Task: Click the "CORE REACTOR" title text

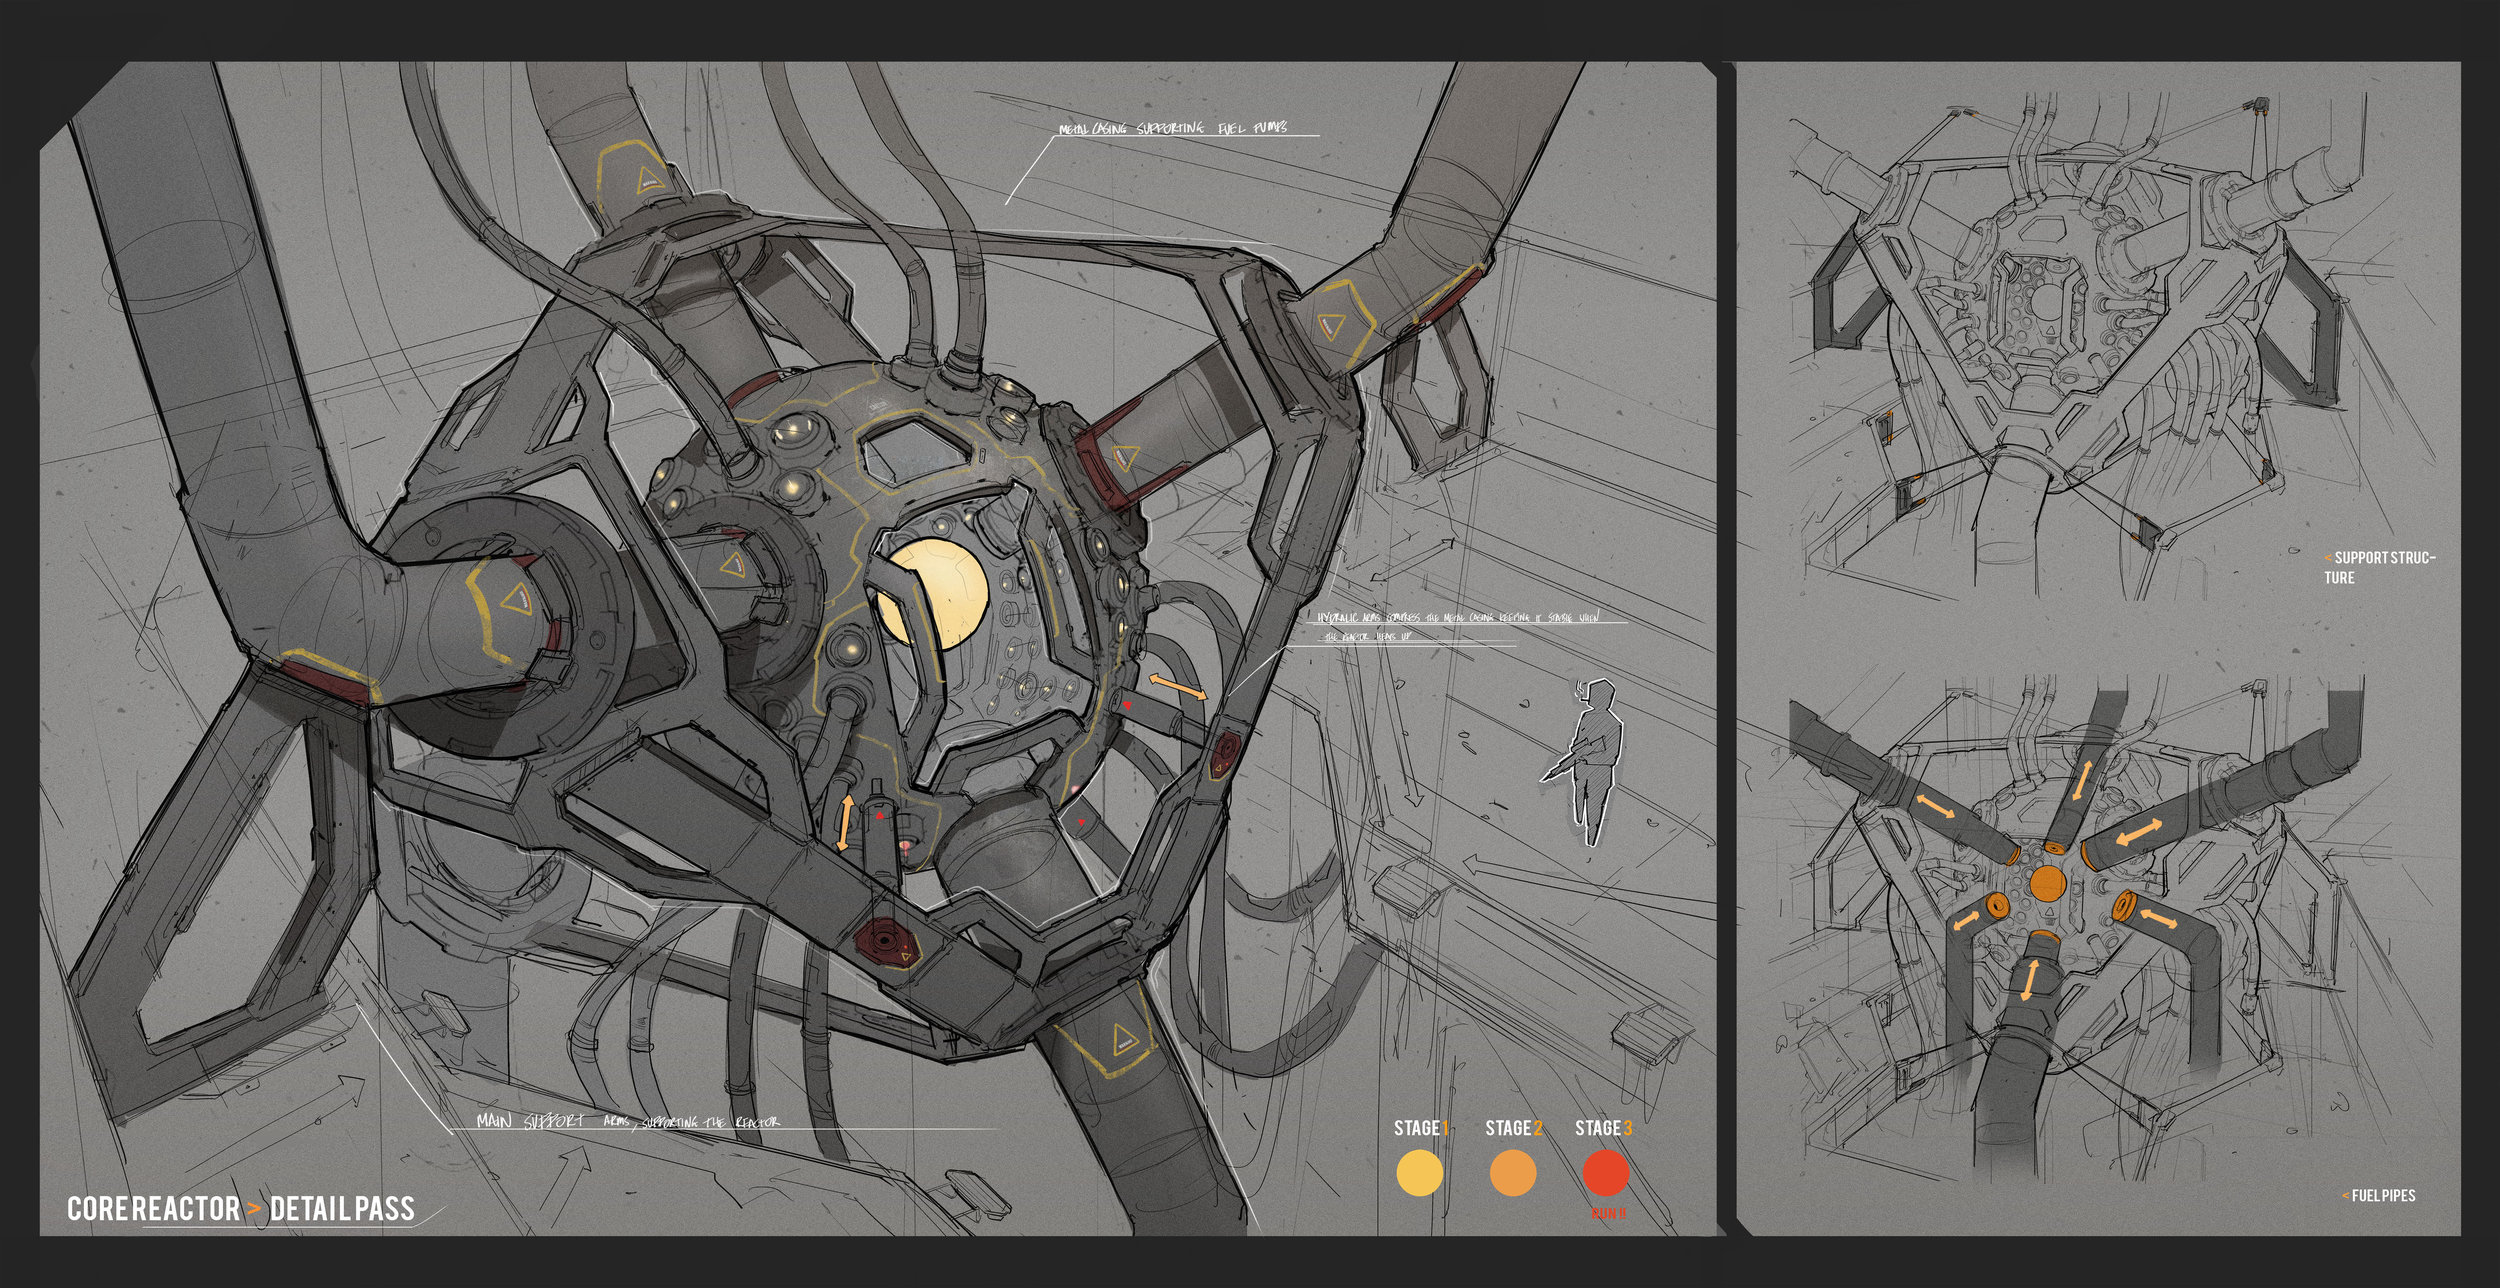Action: [153, 1209]
